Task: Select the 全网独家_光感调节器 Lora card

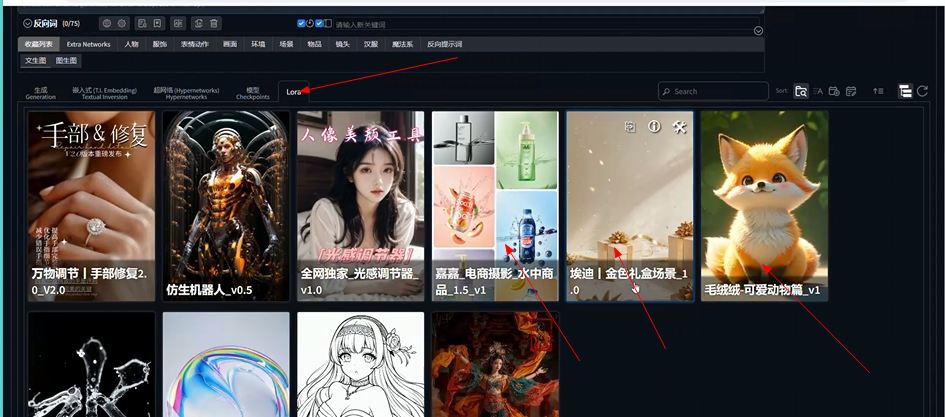Action: [x=360, y=206]
